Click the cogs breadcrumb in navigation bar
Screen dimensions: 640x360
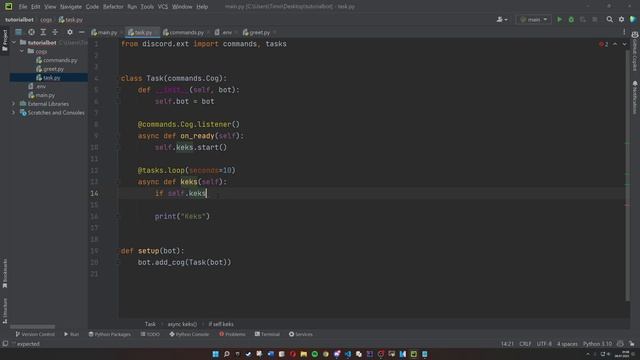pos(46,20)
